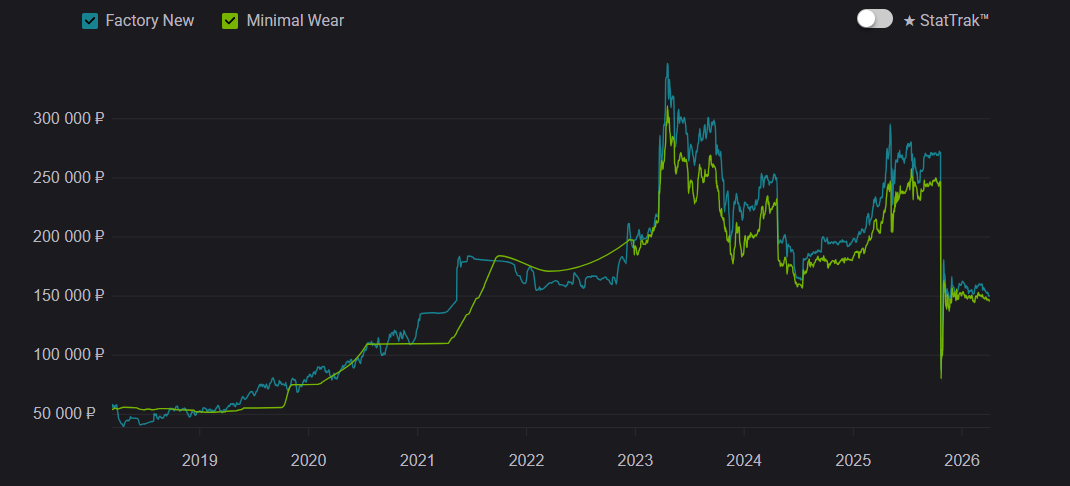Enable the StatTrak toggle switch
This screenshot has width=1070, height=486.
tap(874, 19)
